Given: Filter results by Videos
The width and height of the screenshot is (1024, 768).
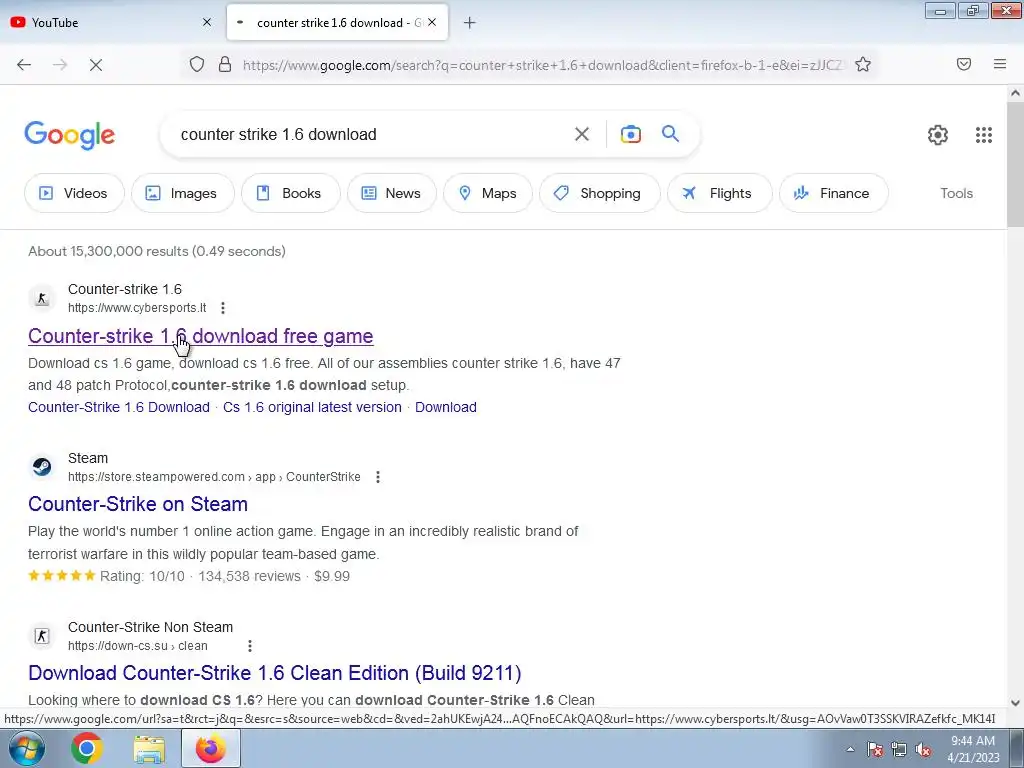Looking at the screenshot, I should click(74, 193).
